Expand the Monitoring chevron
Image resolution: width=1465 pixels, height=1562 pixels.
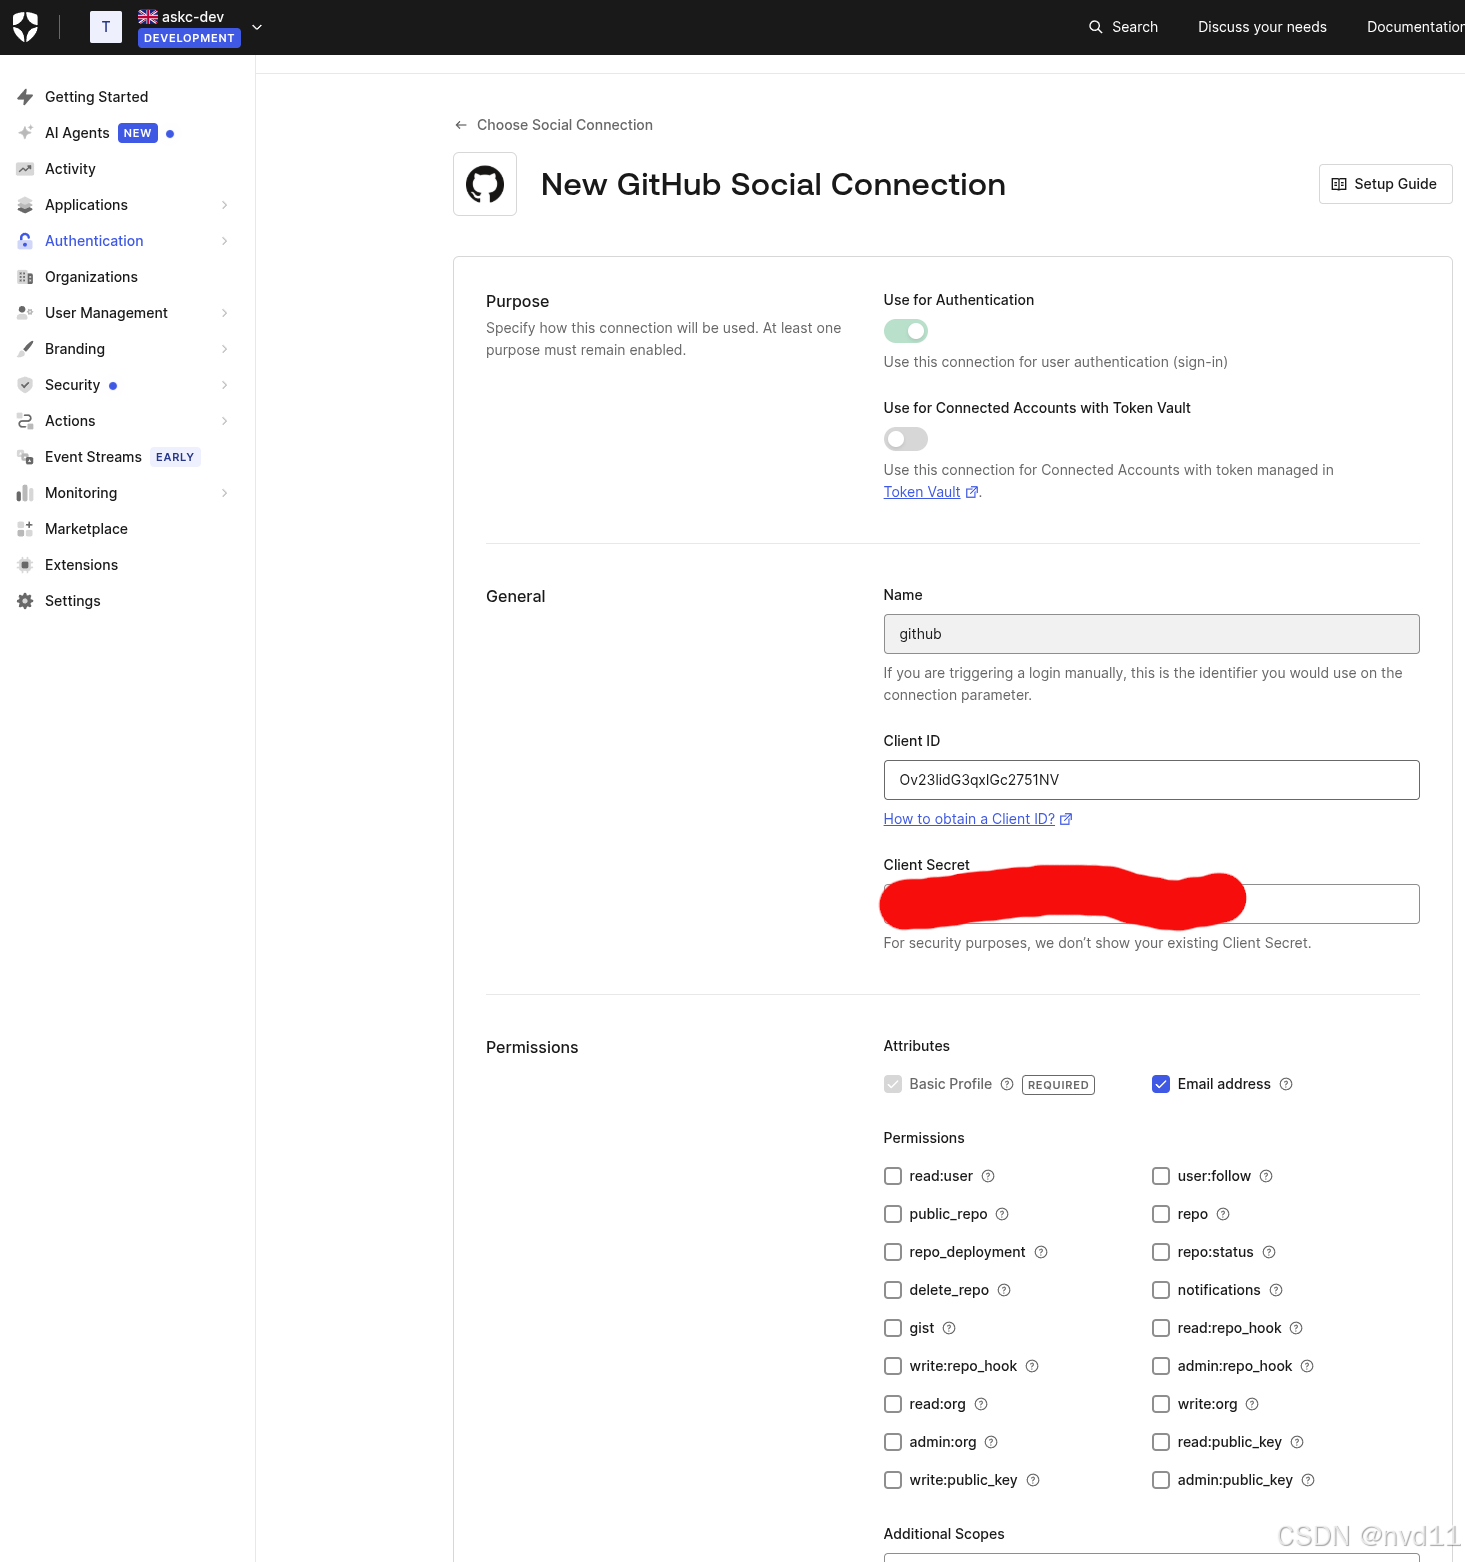click(224, 493)
